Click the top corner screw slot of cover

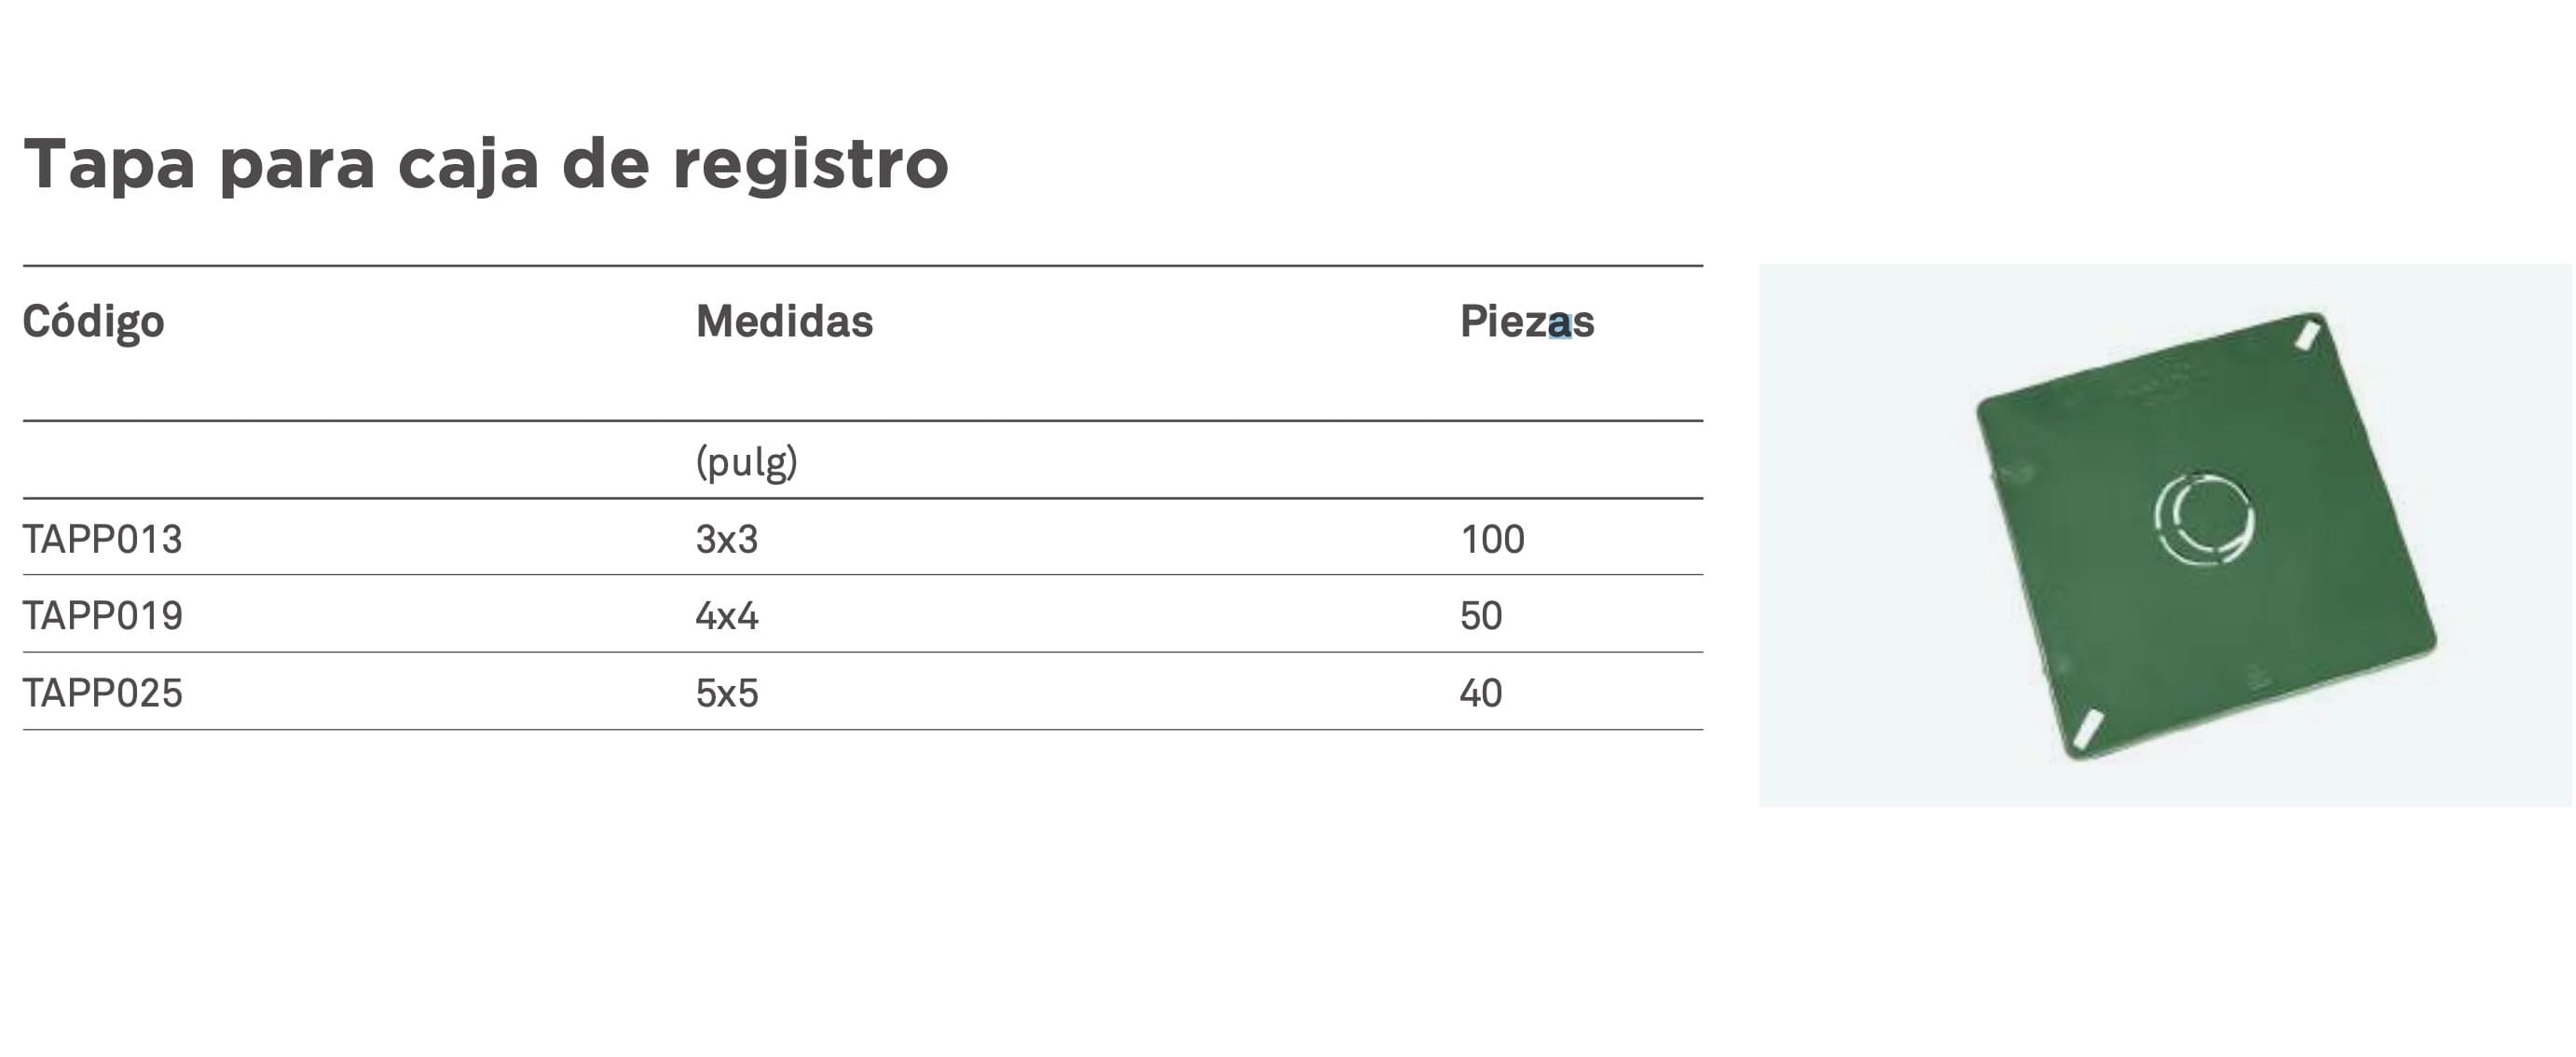[2307, 334]
